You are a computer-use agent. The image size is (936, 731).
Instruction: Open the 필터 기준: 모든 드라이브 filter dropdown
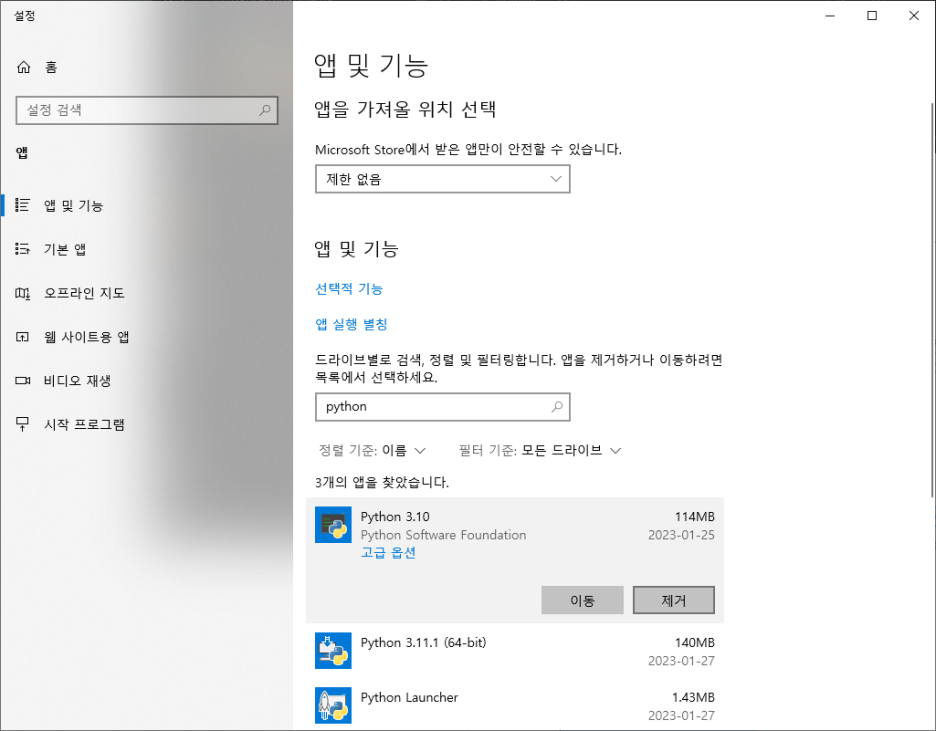pos(540,450)
